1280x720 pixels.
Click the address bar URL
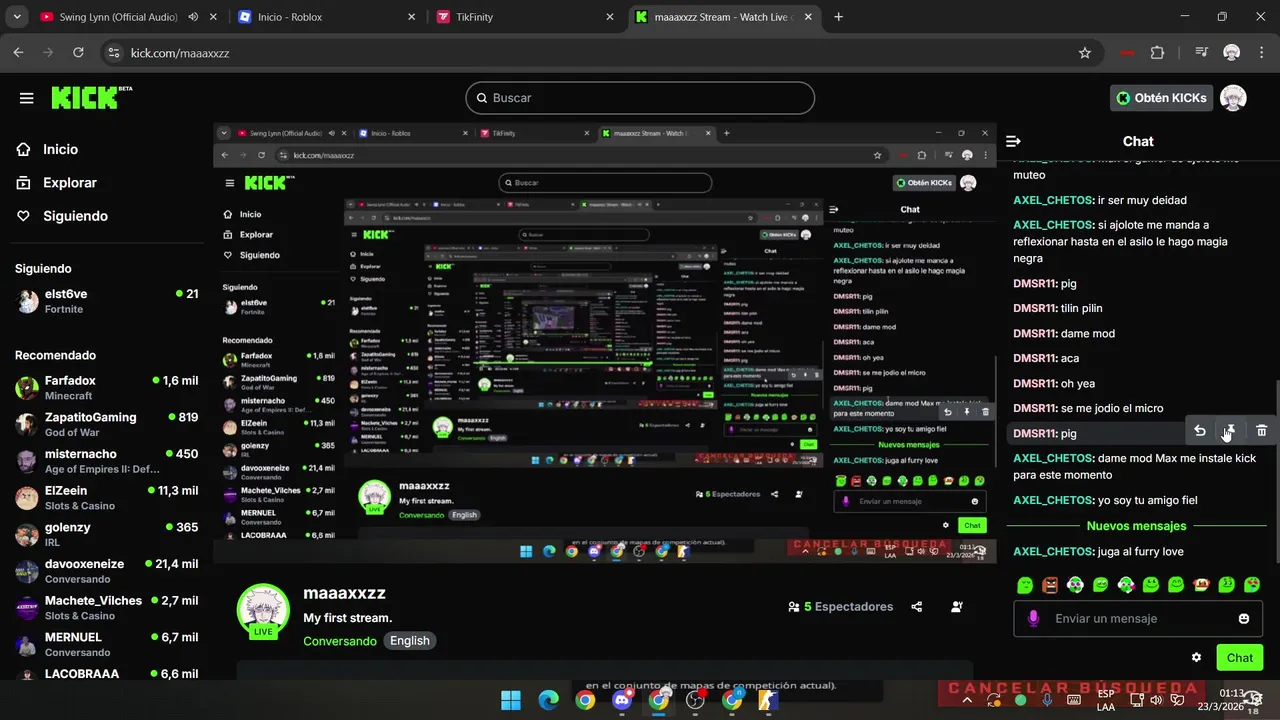[180, 53]
